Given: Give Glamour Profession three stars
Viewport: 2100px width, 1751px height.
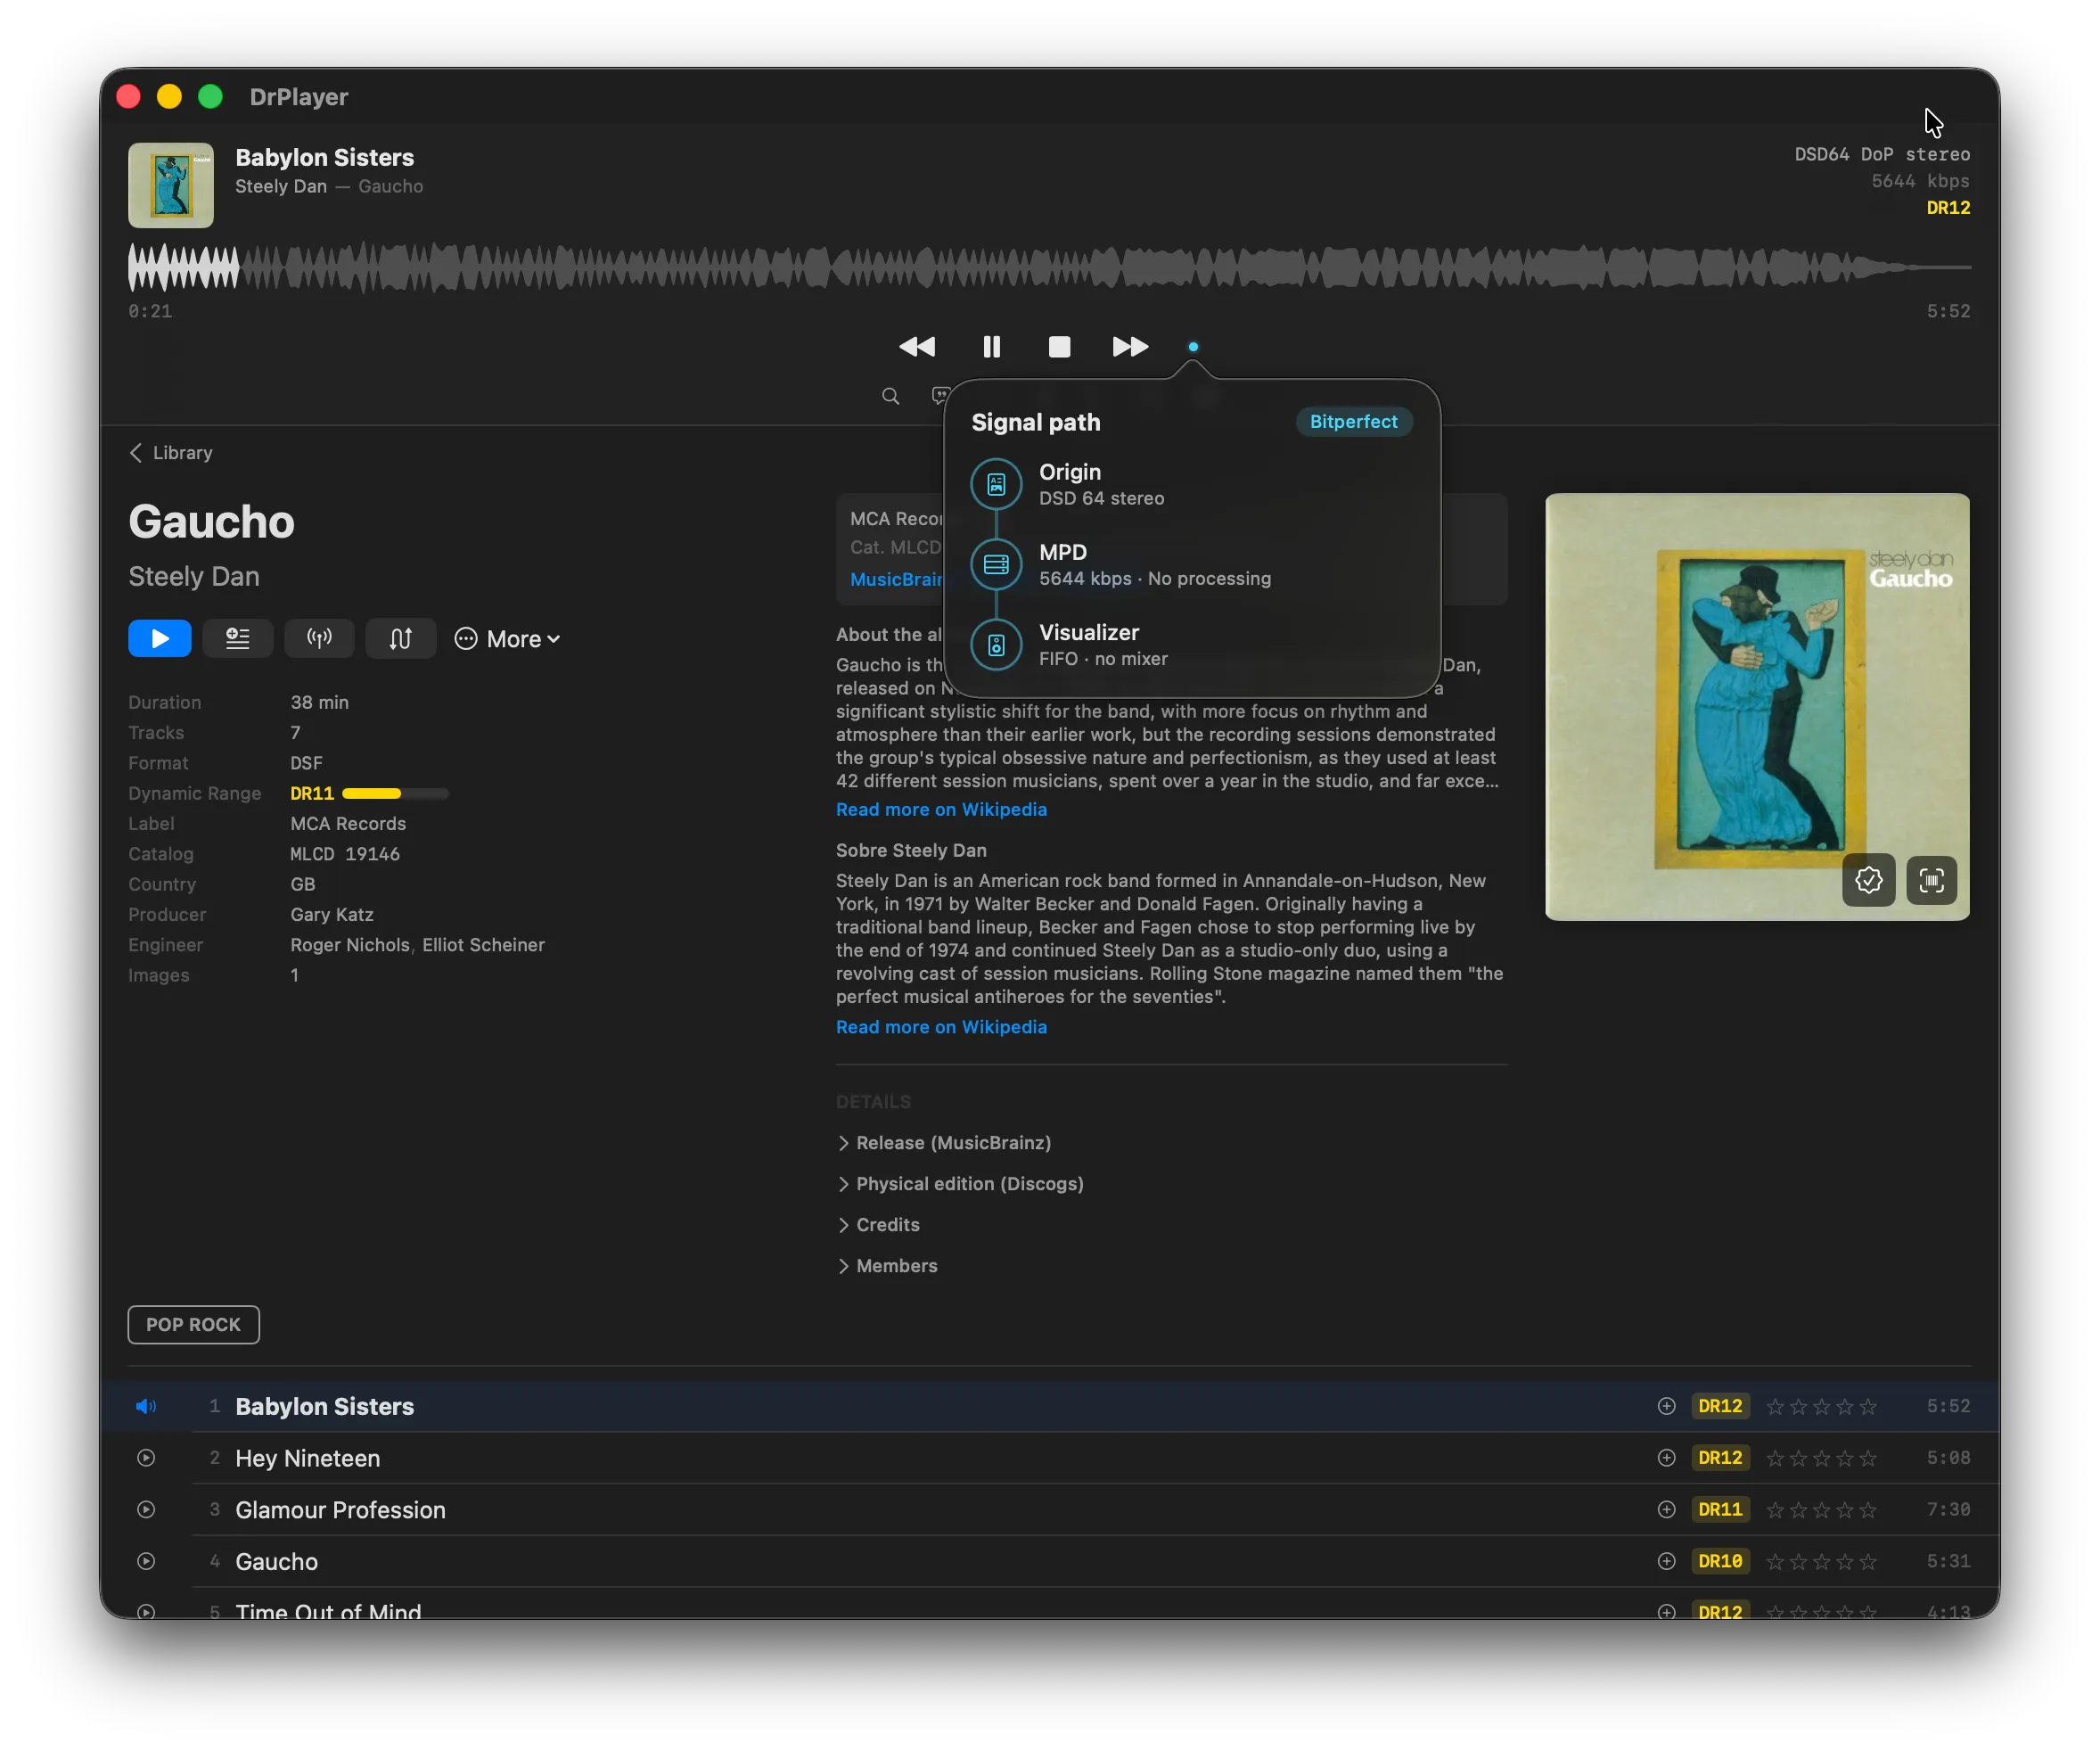Looking at the screenshot, I should pos(1822,1510).
